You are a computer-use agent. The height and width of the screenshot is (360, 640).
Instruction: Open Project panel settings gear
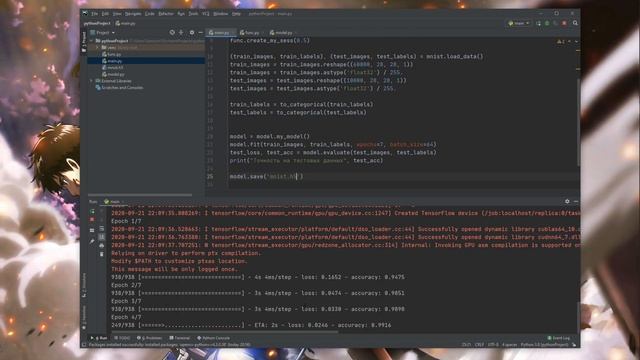[x=191, y=33]
